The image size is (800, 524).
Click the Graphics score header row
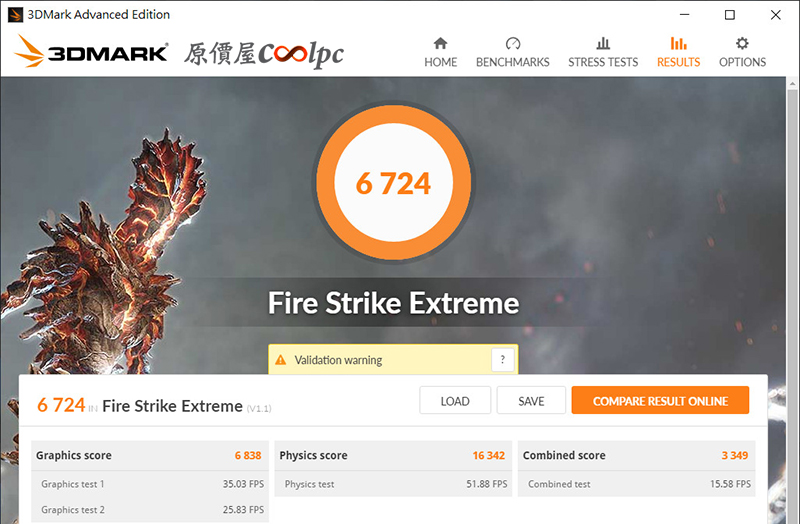point(149,455)
